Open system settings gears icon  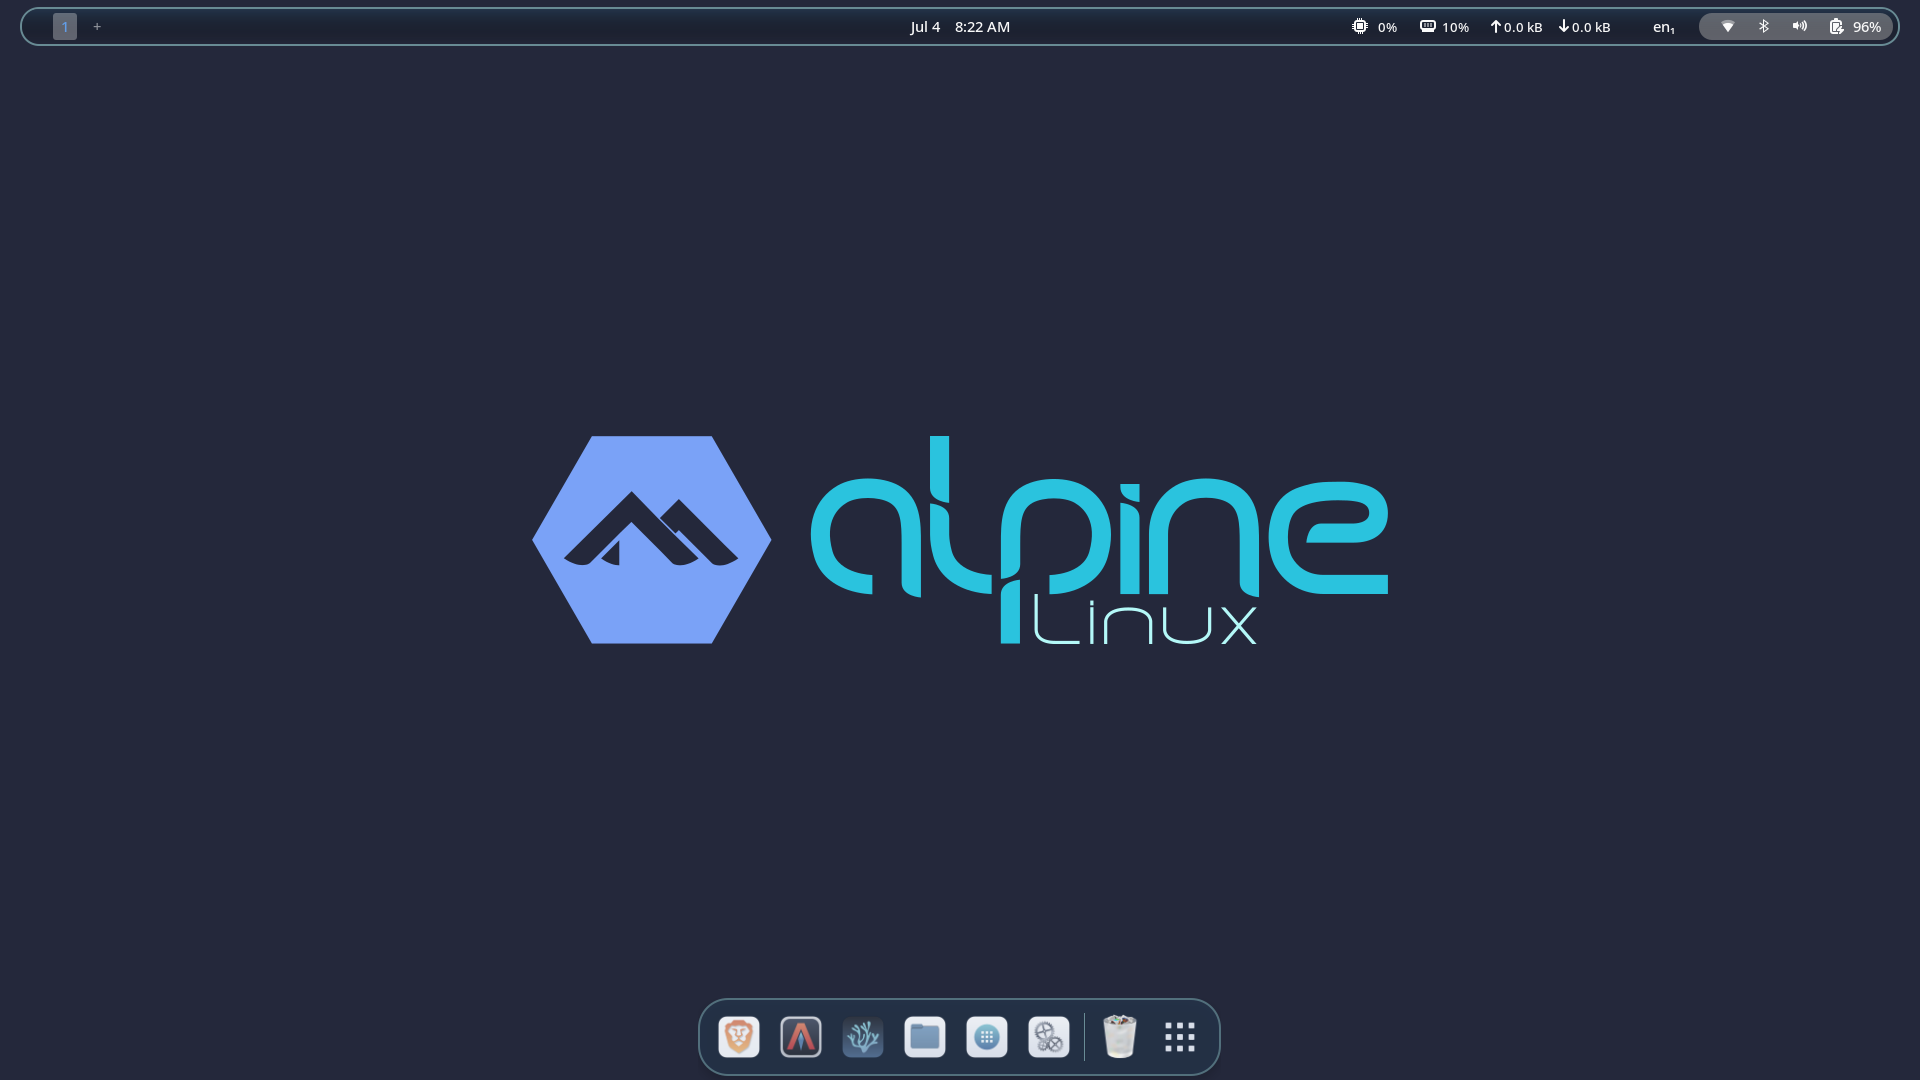pyautogui.click(x=1049, y=1037)
